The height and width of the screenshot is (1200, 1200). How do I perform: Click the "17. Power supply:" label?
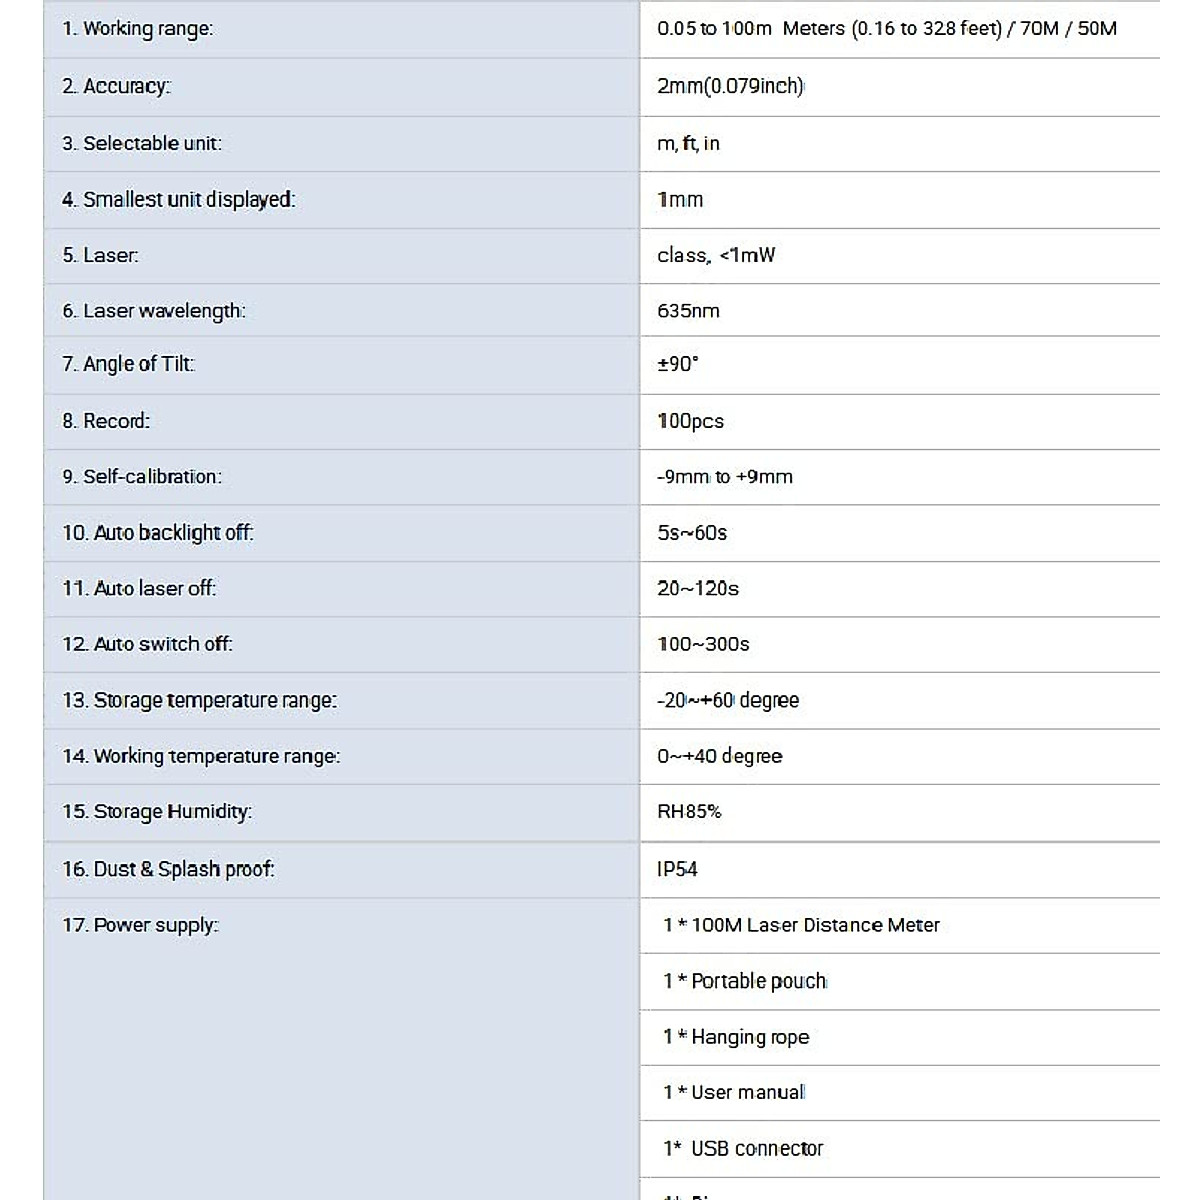pos(140,925)
